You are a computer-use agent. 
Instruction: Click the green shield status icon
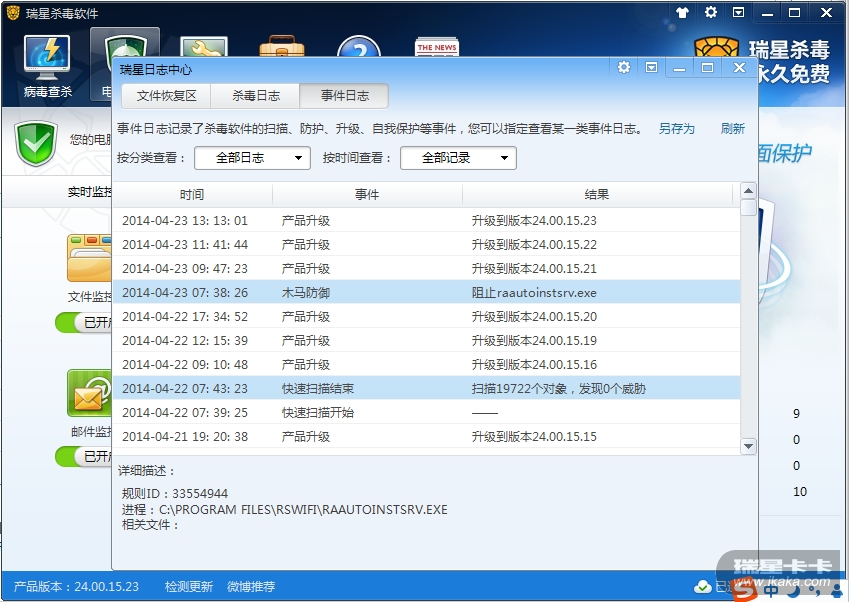tap(36, 144)
